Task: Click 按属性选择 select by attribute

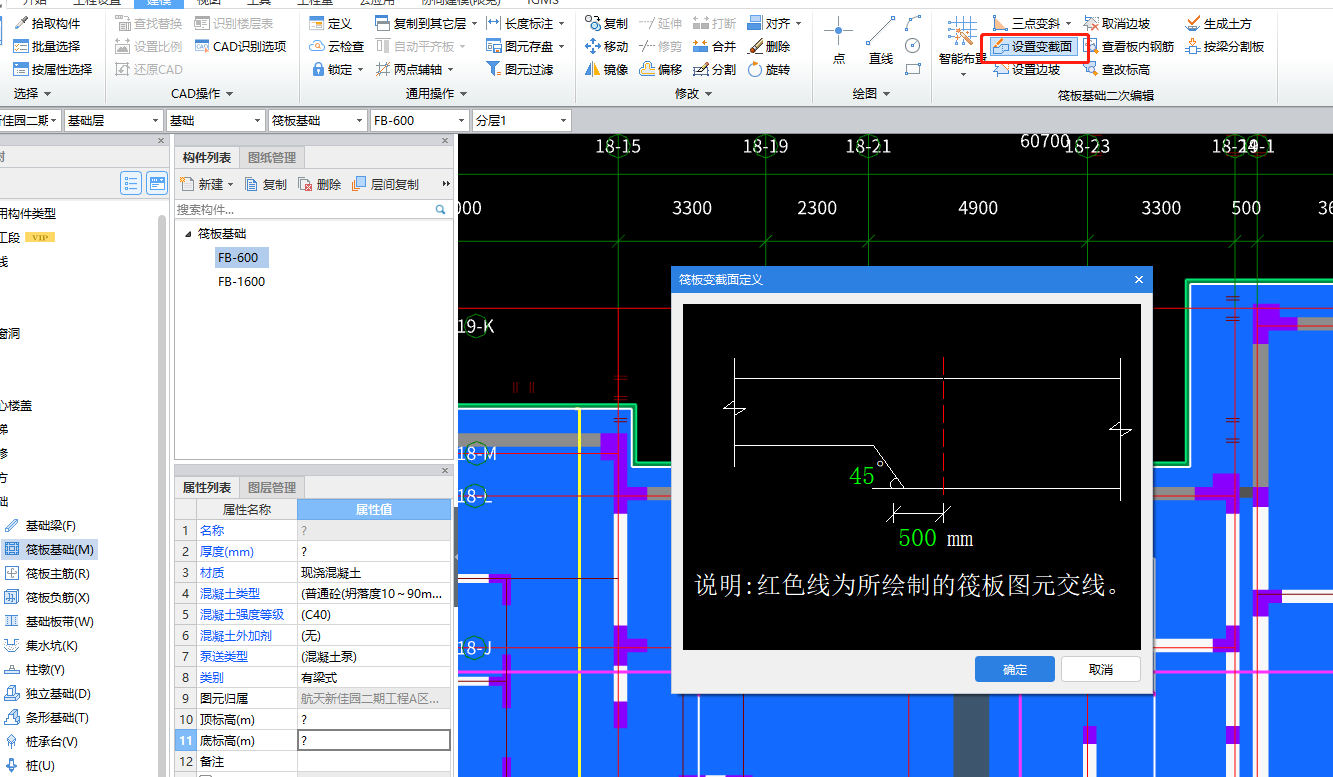Action: click(52, 69)
